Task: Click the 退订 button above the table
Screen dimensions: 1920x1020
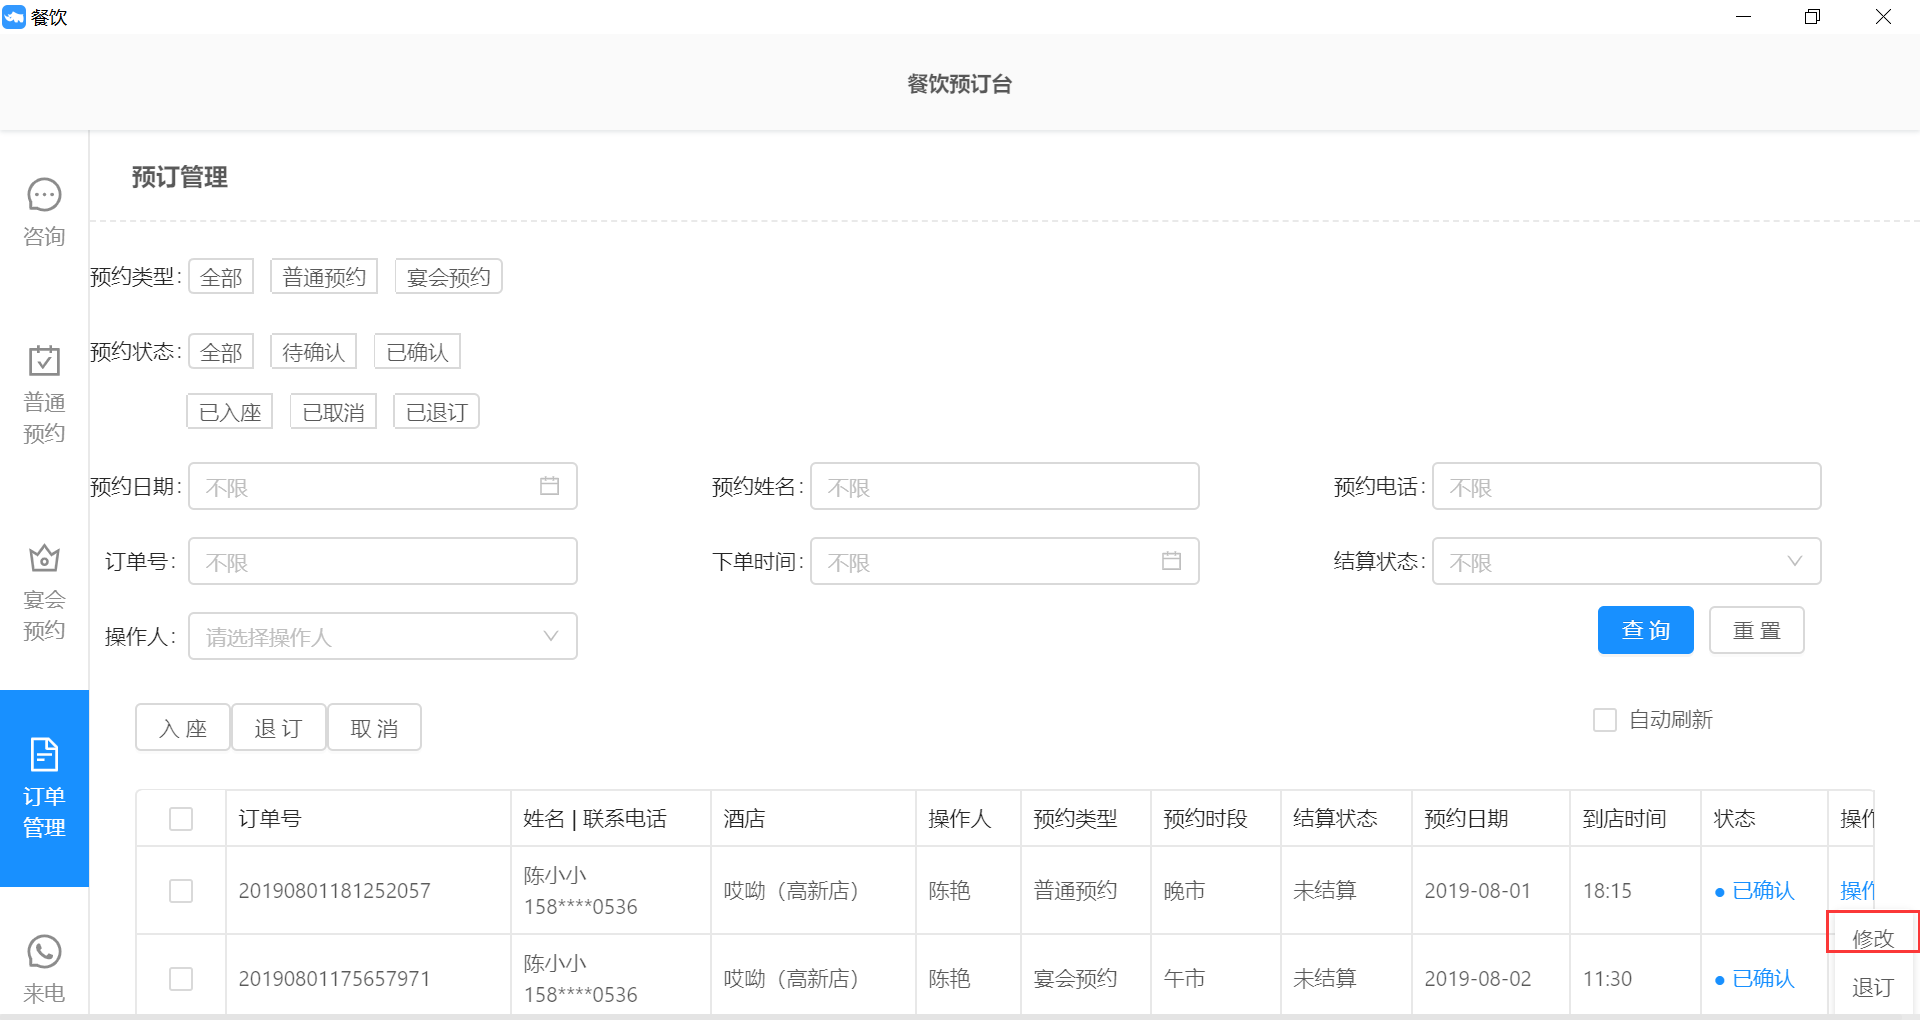Action: point(278,728)
